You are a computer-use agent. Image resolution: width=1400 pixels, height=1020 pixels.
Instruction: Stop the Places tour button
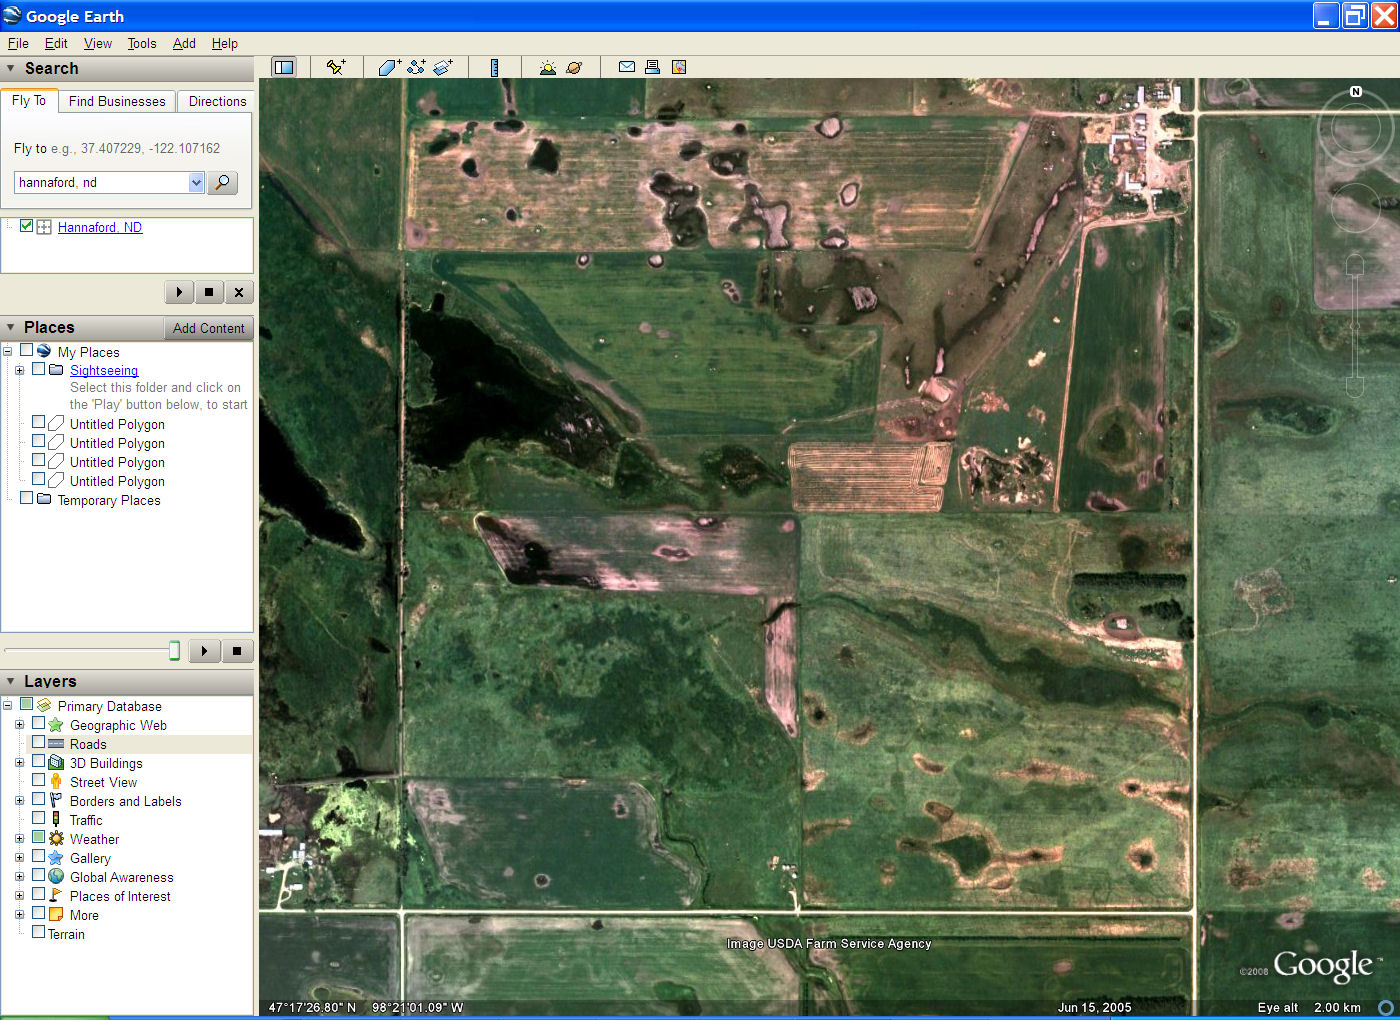(x=237, y=651)
